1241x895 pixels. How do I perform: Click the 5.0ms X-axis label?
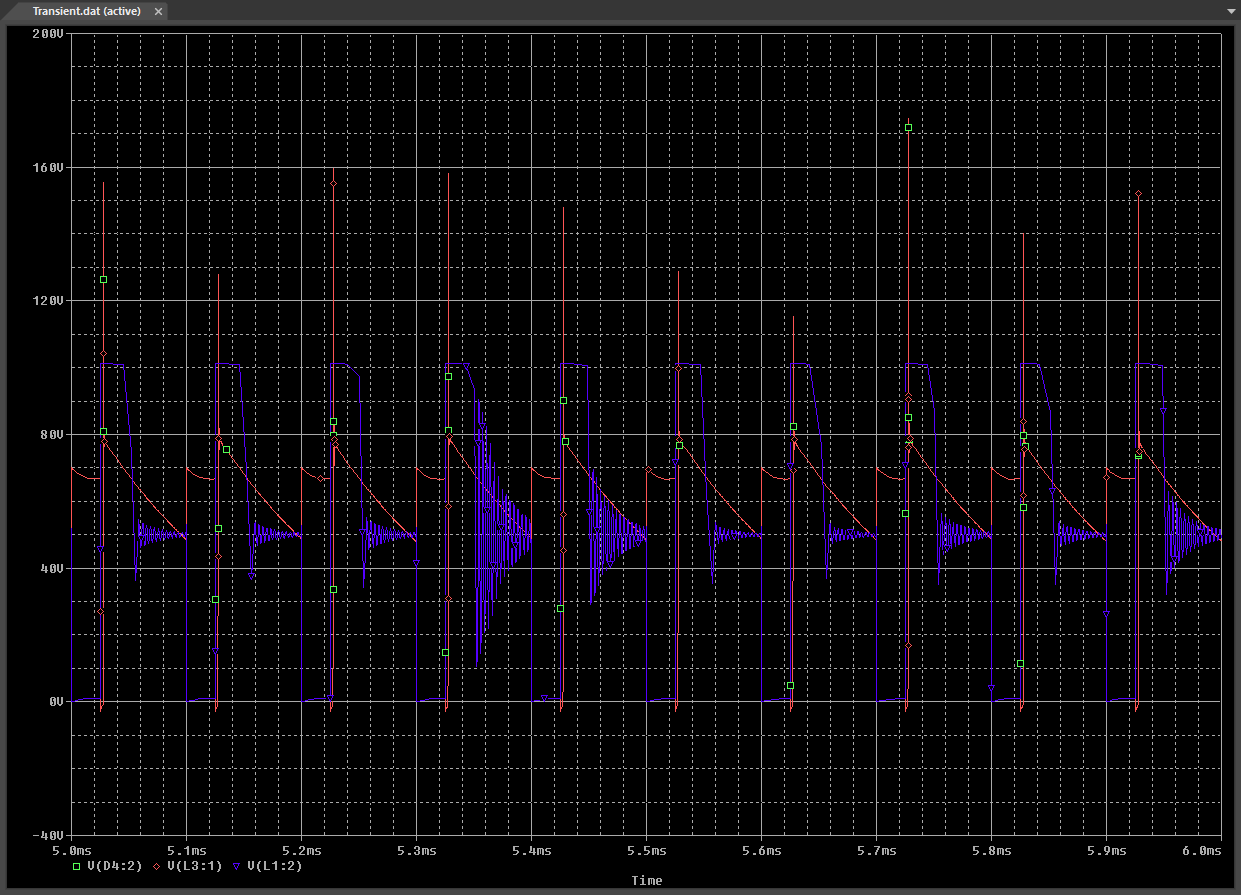pos(72,850)
